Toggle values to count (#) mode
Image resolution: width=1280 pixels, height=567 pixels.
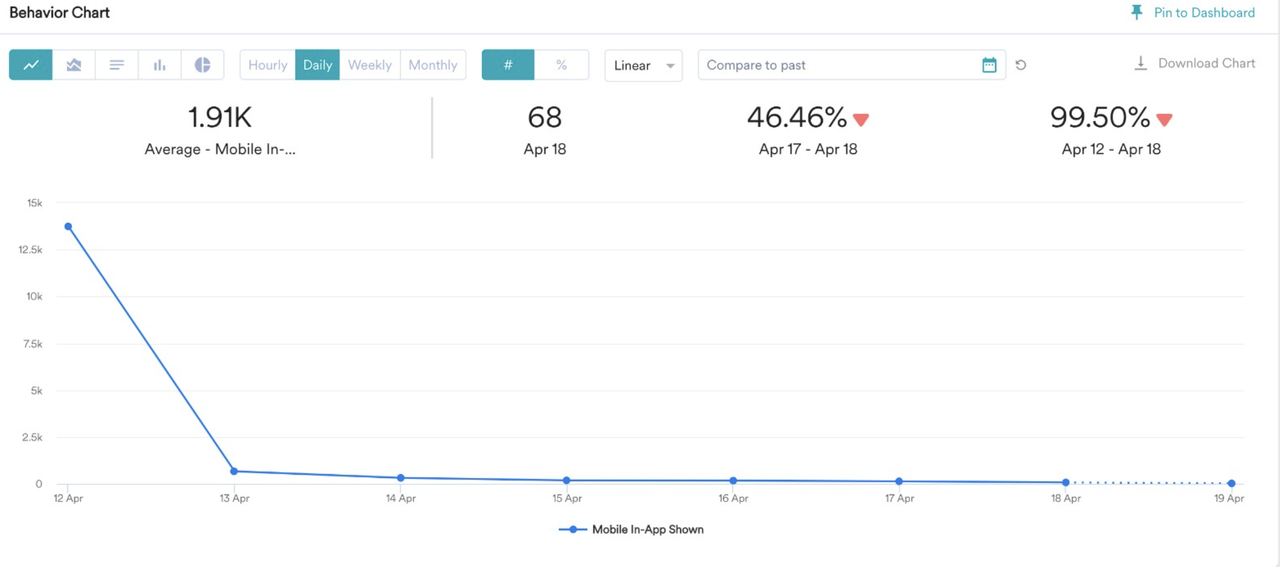pos(508,65)
